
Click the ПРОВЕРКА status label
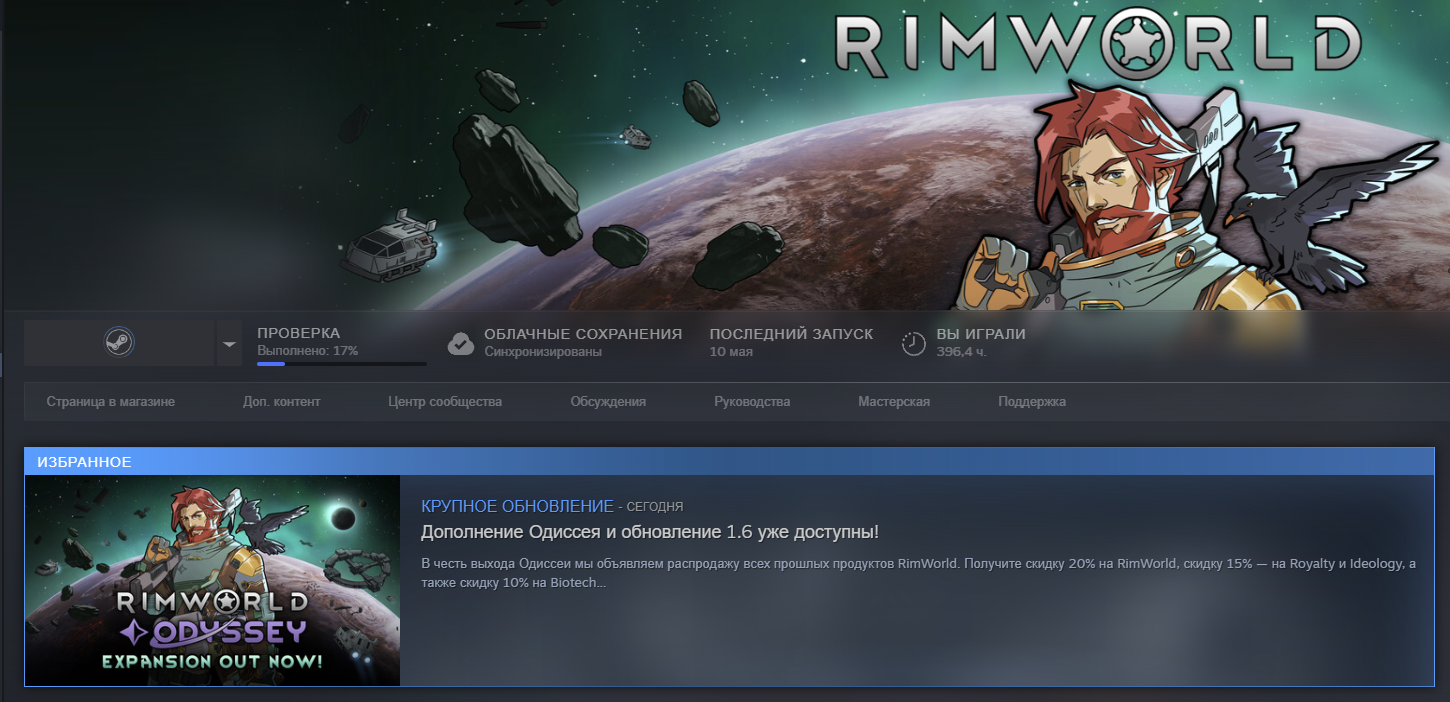point(299,333)
